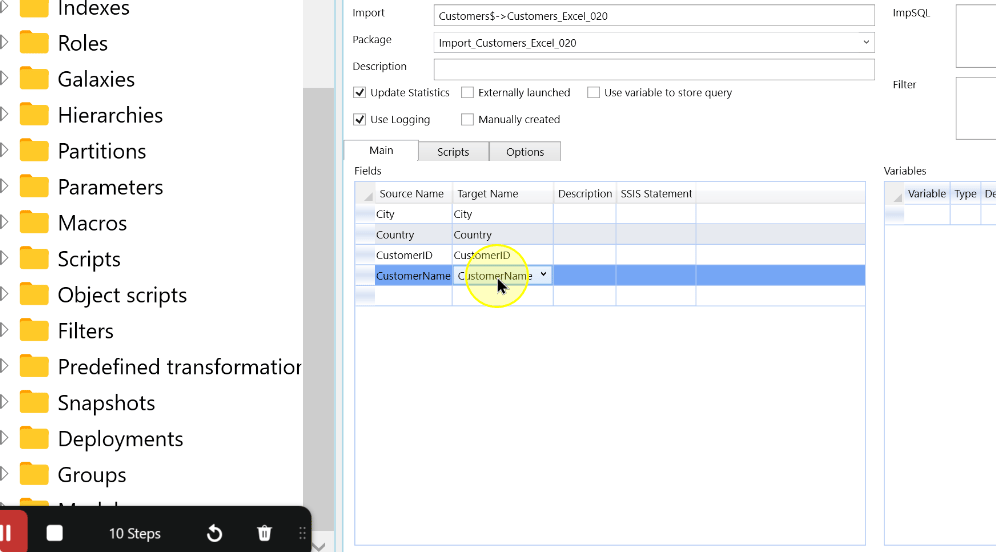Switch to the Options tab
The image size is (996, 552).
pos(525,152)
